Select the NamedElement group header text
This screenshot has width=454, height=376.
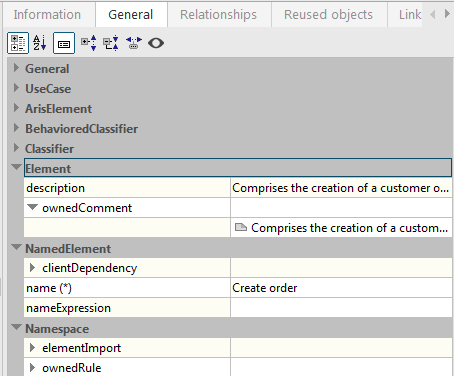coord(68,249)
